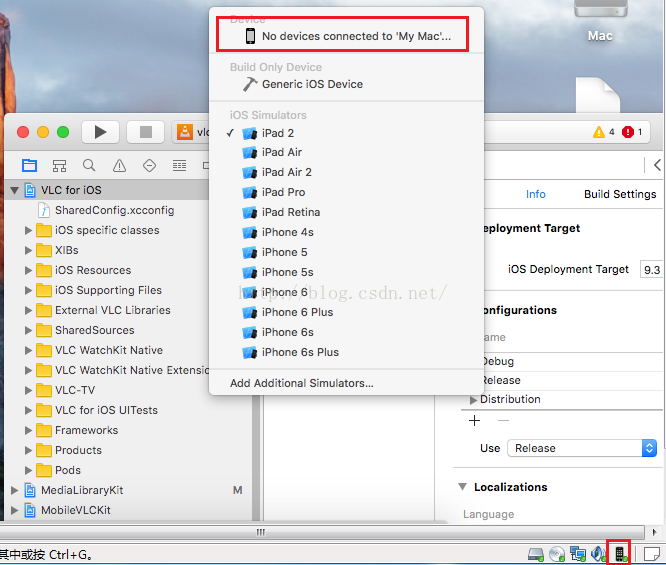Image resolution: width=666 pixels, height=565 pixels.
Task: Open the Use Release configuration dropdown
Action: [x=582, y=448]
